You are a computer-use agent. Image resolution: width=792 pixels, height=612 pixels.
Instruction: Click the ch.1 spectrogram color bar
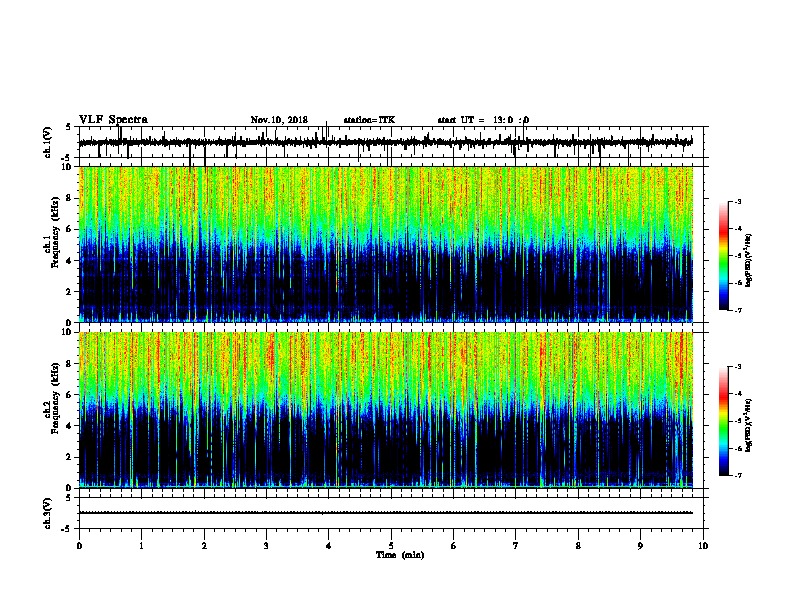point(723,256)
